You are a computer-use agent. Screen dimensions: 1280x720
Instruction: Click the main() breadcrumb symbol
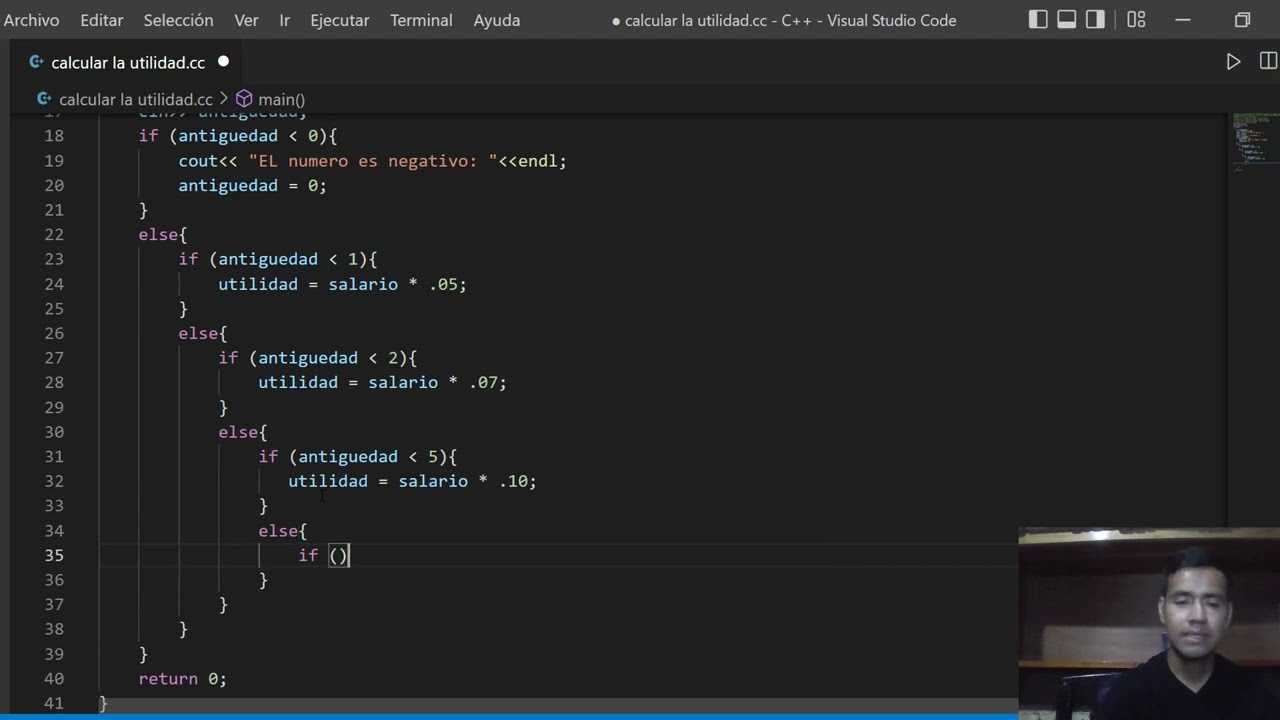pyautogui.click(x=281, y=99)
